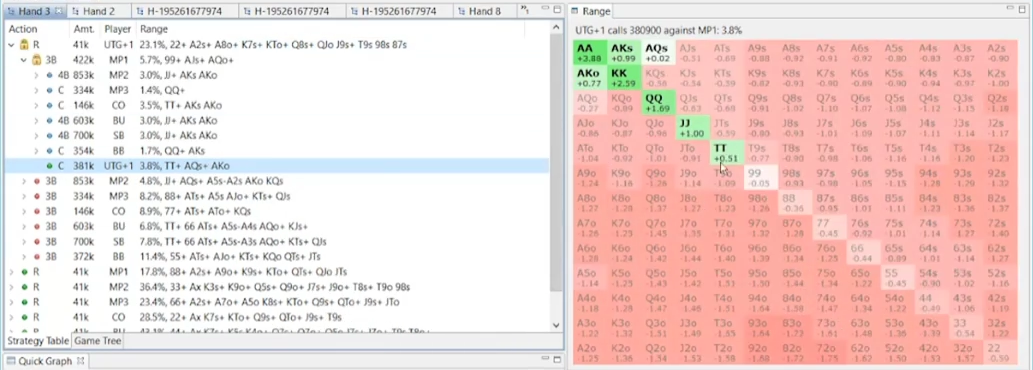Select the QQ +1.69 cell in the range grid
The image size is (1033, 370).
point(659,103)
